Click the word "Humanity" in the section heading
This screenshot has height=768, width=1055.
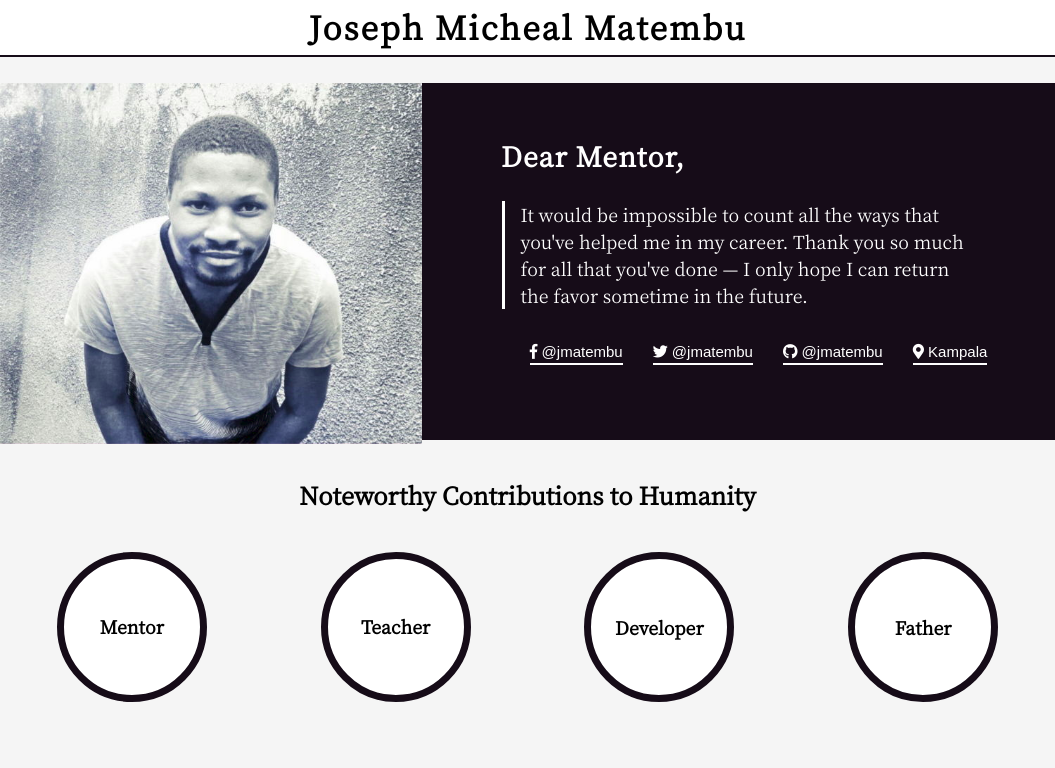[697, 497]
